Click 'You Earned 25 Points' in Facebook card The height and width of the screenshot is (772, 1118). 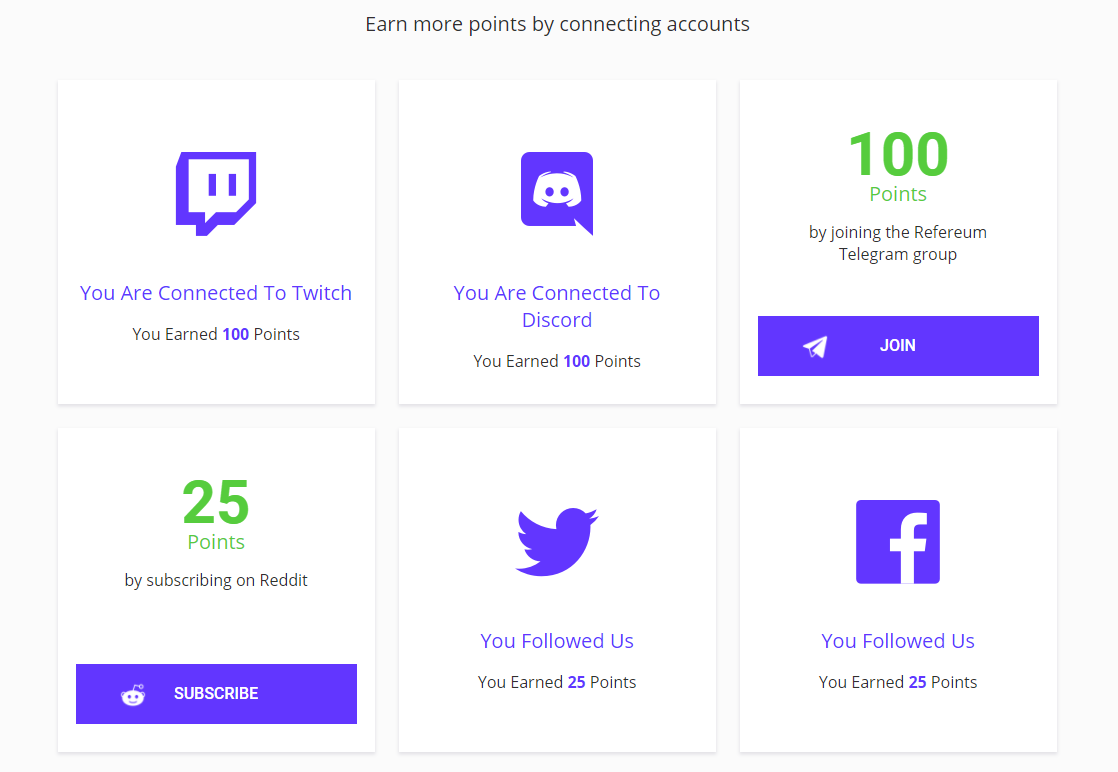tap(898, 682)
